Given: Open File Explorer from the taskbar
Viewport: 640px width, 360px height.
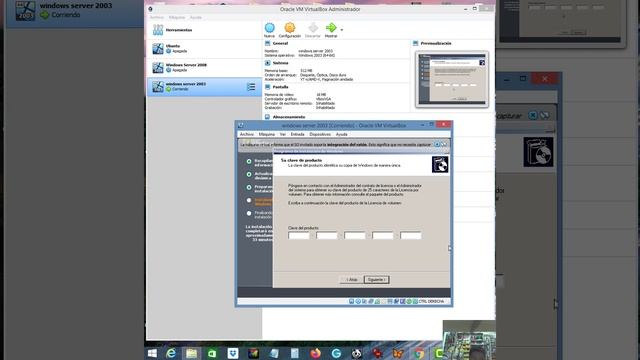Looking at the screenshot, I should [x=191, y=353].
